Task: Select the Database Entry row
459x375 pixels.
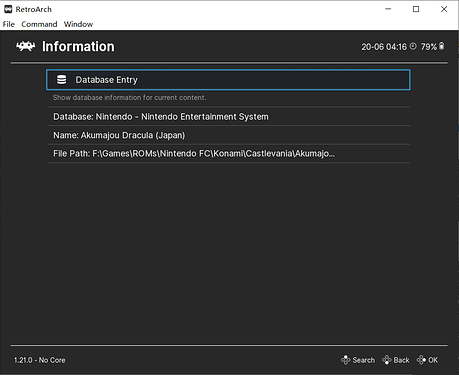Action: click(228, 80)
